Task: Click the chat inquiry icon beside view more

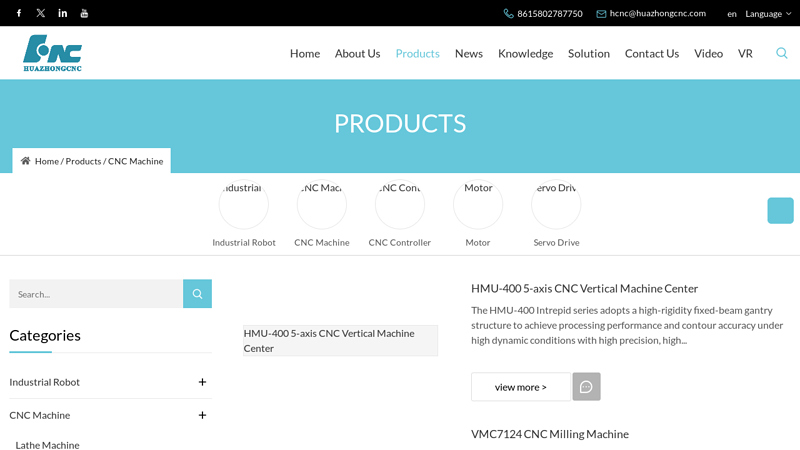Action: 586,387
